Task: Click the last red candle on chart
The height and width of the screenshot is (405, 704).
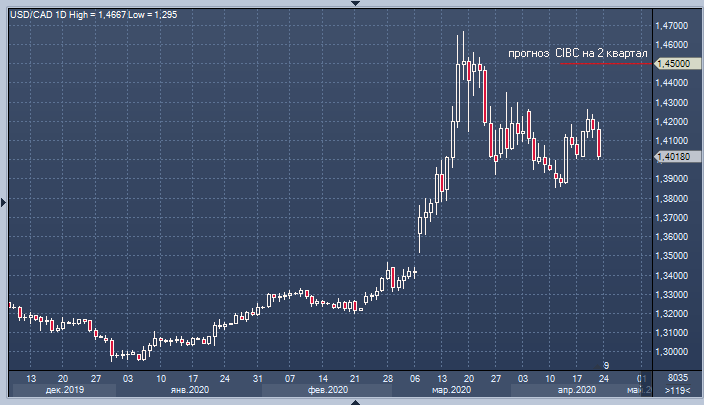Action: [x=599, y=143]
